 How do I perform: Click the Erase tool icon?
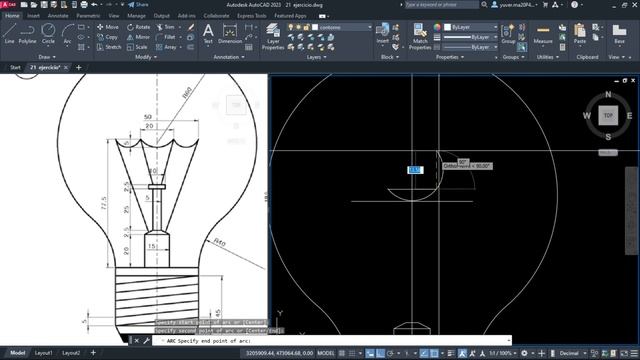point(191,27)
